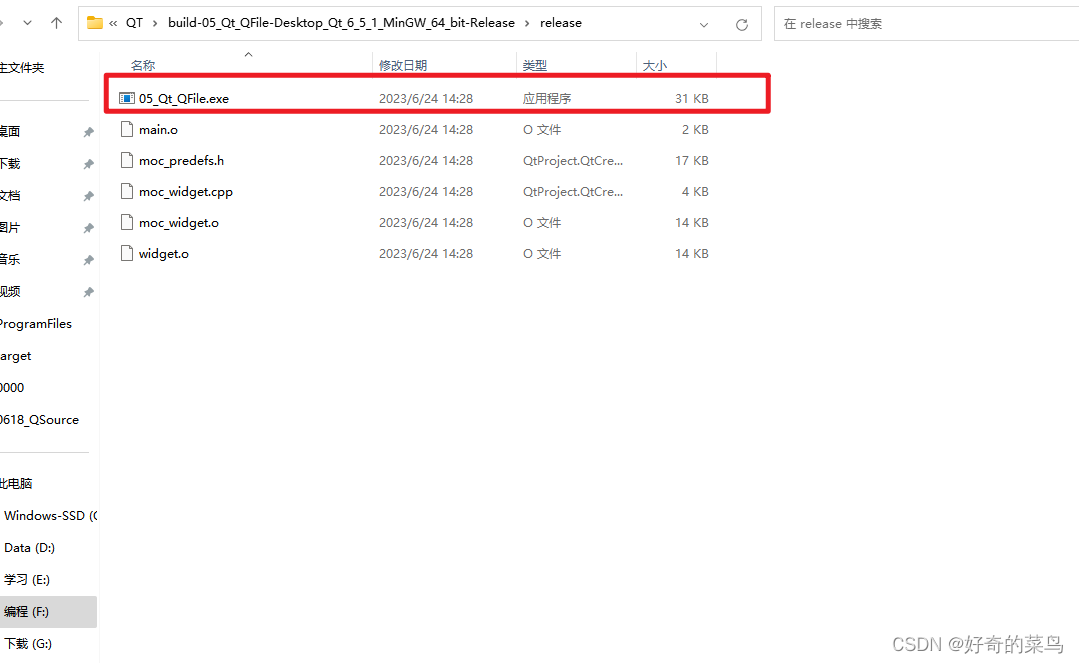Navigate to 此电脑 in the sidebar
The image size is (1079, 663).
click(17, 483)
